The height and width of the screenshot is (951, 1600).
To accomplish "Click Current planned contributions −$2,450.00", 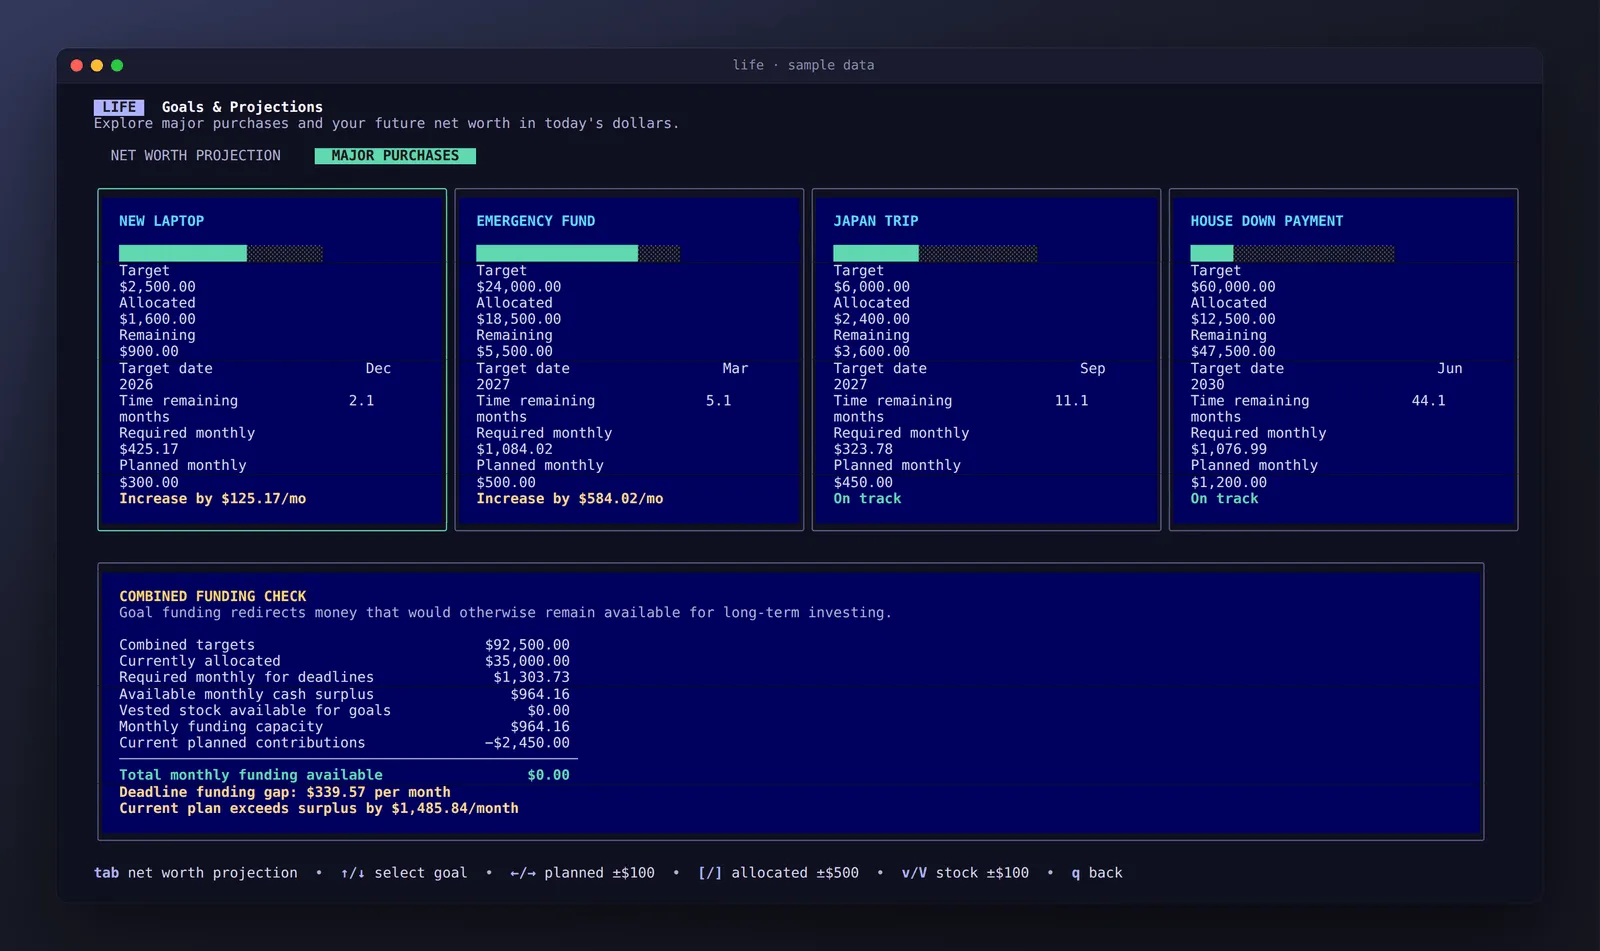I will [x=527, y=743].
